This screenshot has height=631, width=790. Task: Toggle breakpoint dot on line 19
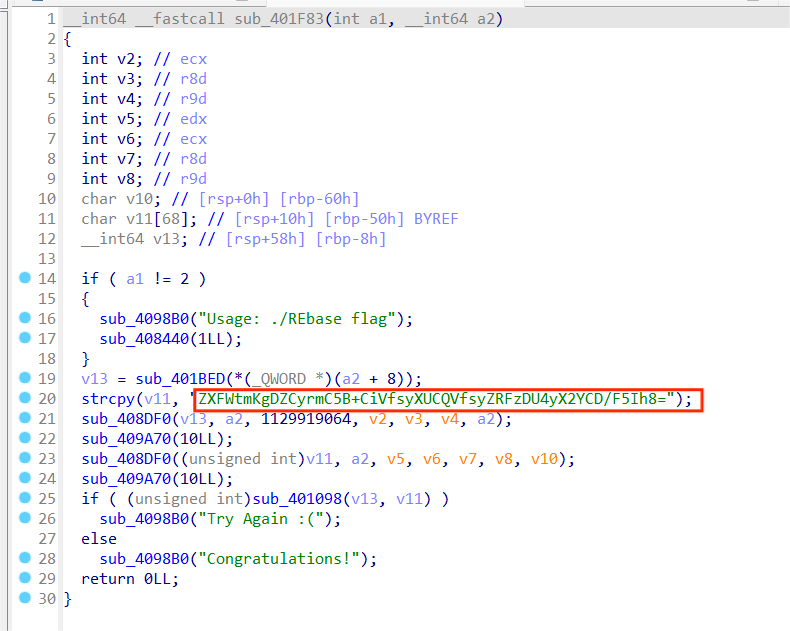[x=25, y=377]
